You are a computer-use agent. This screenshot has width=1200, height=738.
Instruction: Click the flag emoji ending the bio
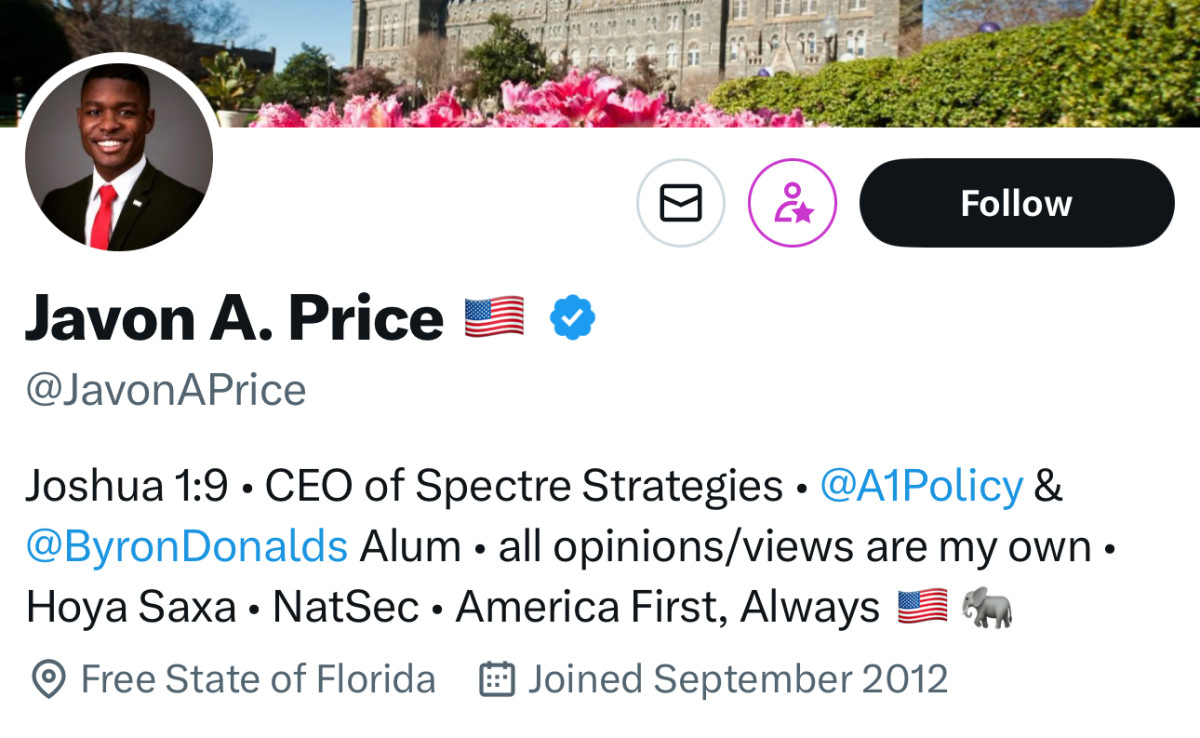(x=922, y=608)
